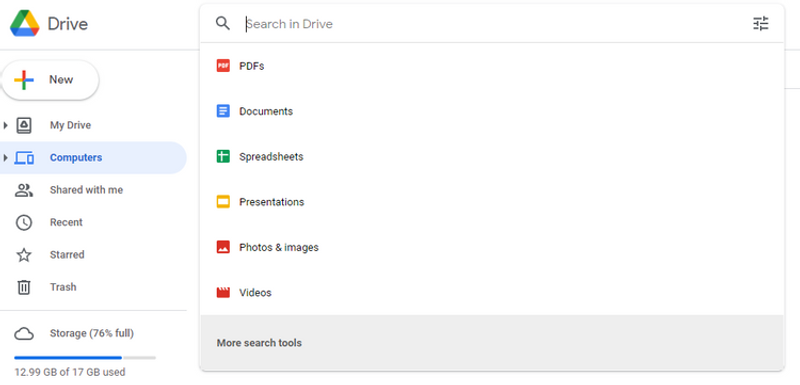This screenshot has height=385, width=800.
Task: Click the blue storage usage bar
Action: [85, 358]
